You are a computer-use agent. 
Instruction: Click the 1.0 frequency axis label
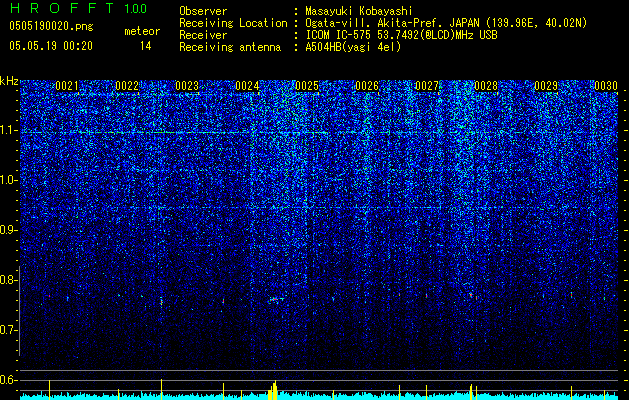pos(8,180)
